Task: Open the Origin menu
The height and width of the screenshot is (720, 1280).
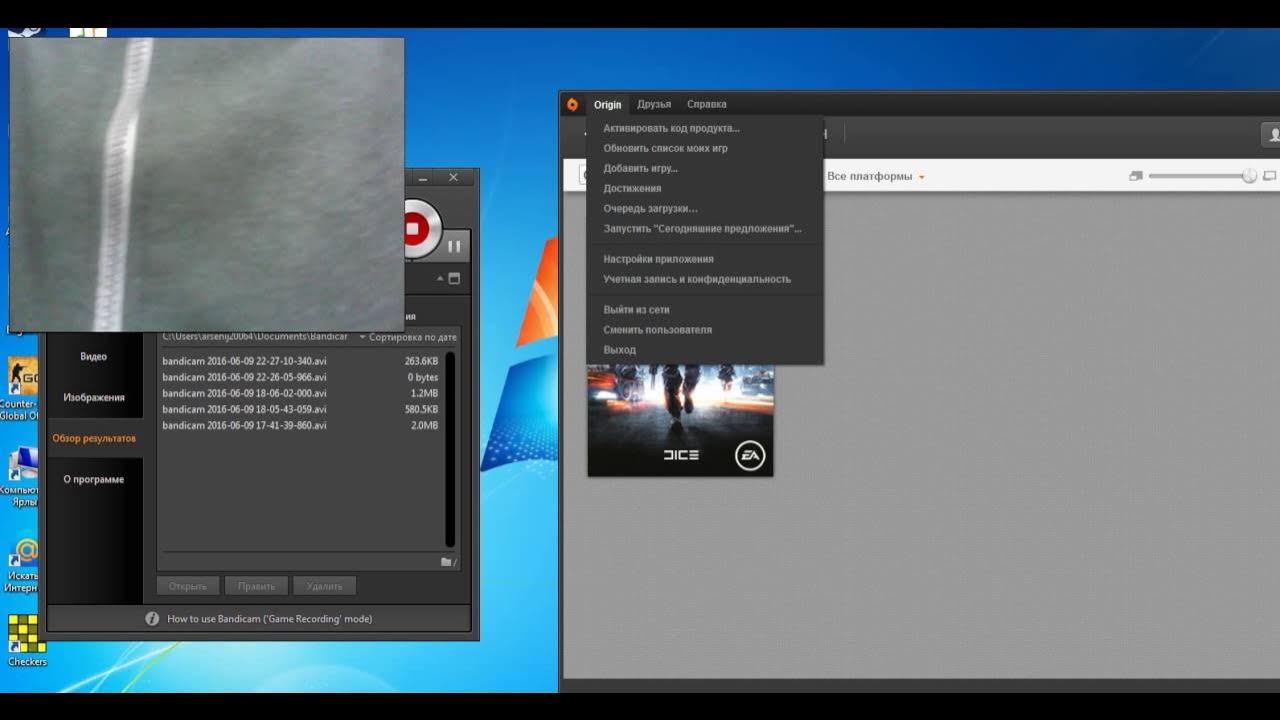Action: pyautogui.click(x=607, y=104)
